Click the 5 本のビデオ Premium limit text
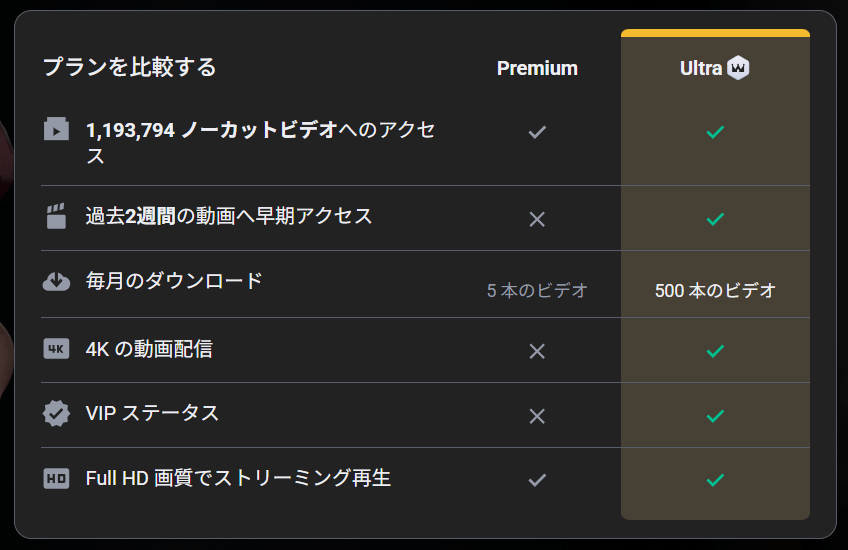The image size is (848, 550). (537, 291)
